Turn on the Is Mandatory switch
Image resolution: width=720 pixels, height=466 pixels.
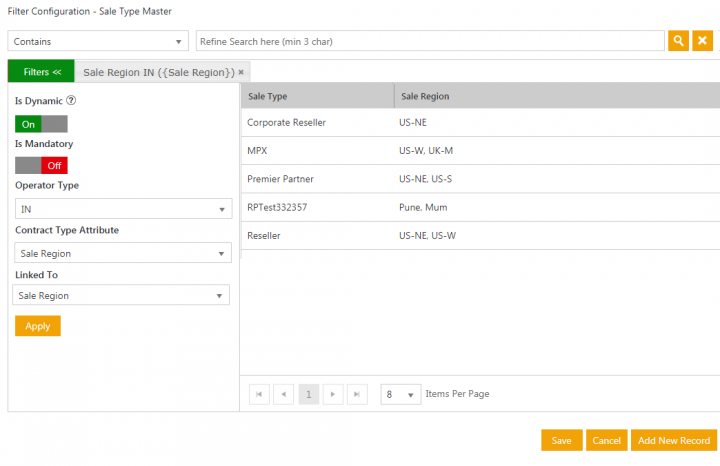(x=41, y=165)
